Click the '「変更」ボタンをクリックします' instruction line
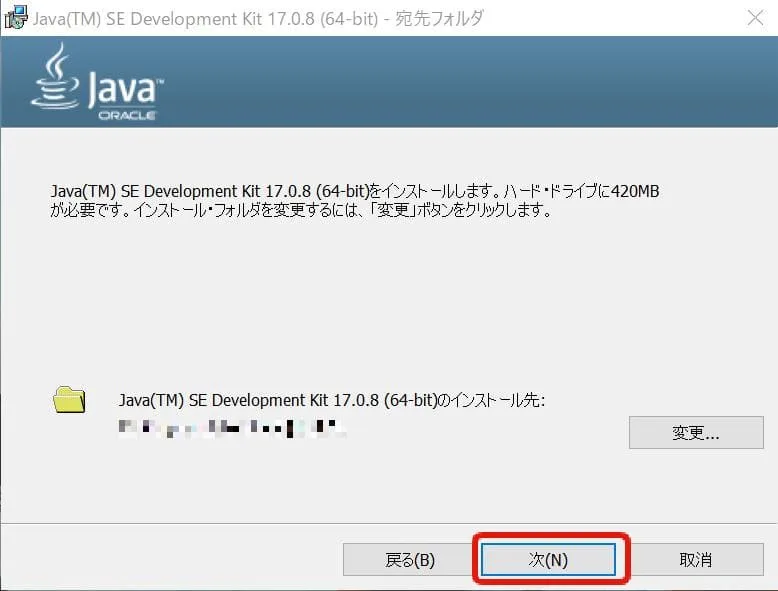The width and height of the screenshot is (778, 591). click(461, 210)
